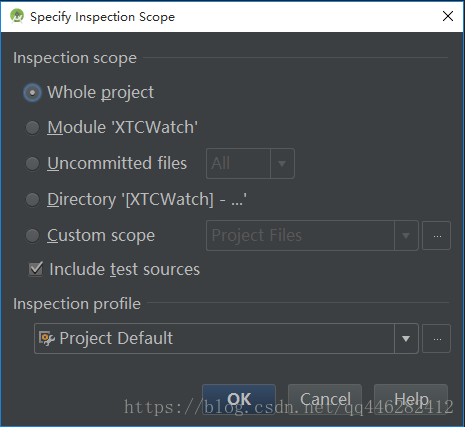The width and height of the screenshot is (465, 427).
Task: Click the Project Default profile combo box
Action: (x=226, y=339)
